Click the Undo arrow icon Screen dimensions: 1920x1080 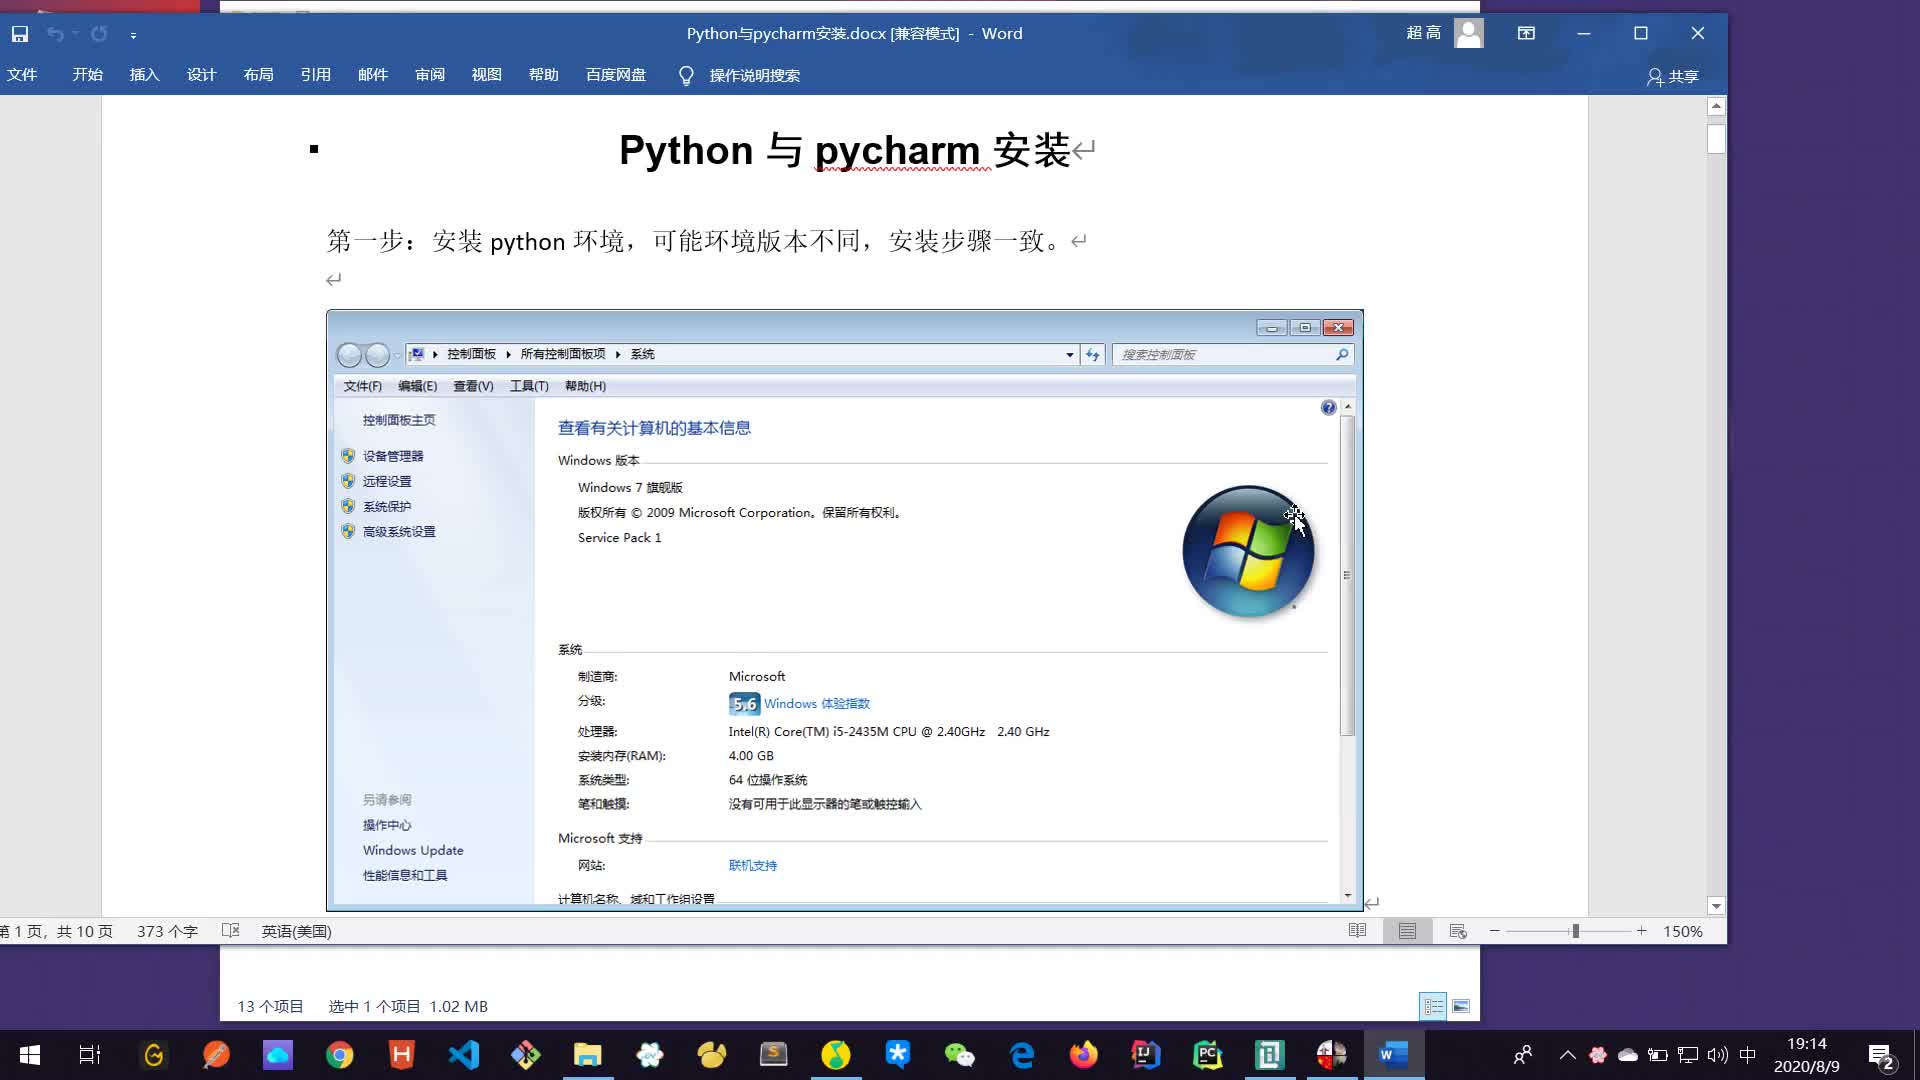tap(55, 34)
